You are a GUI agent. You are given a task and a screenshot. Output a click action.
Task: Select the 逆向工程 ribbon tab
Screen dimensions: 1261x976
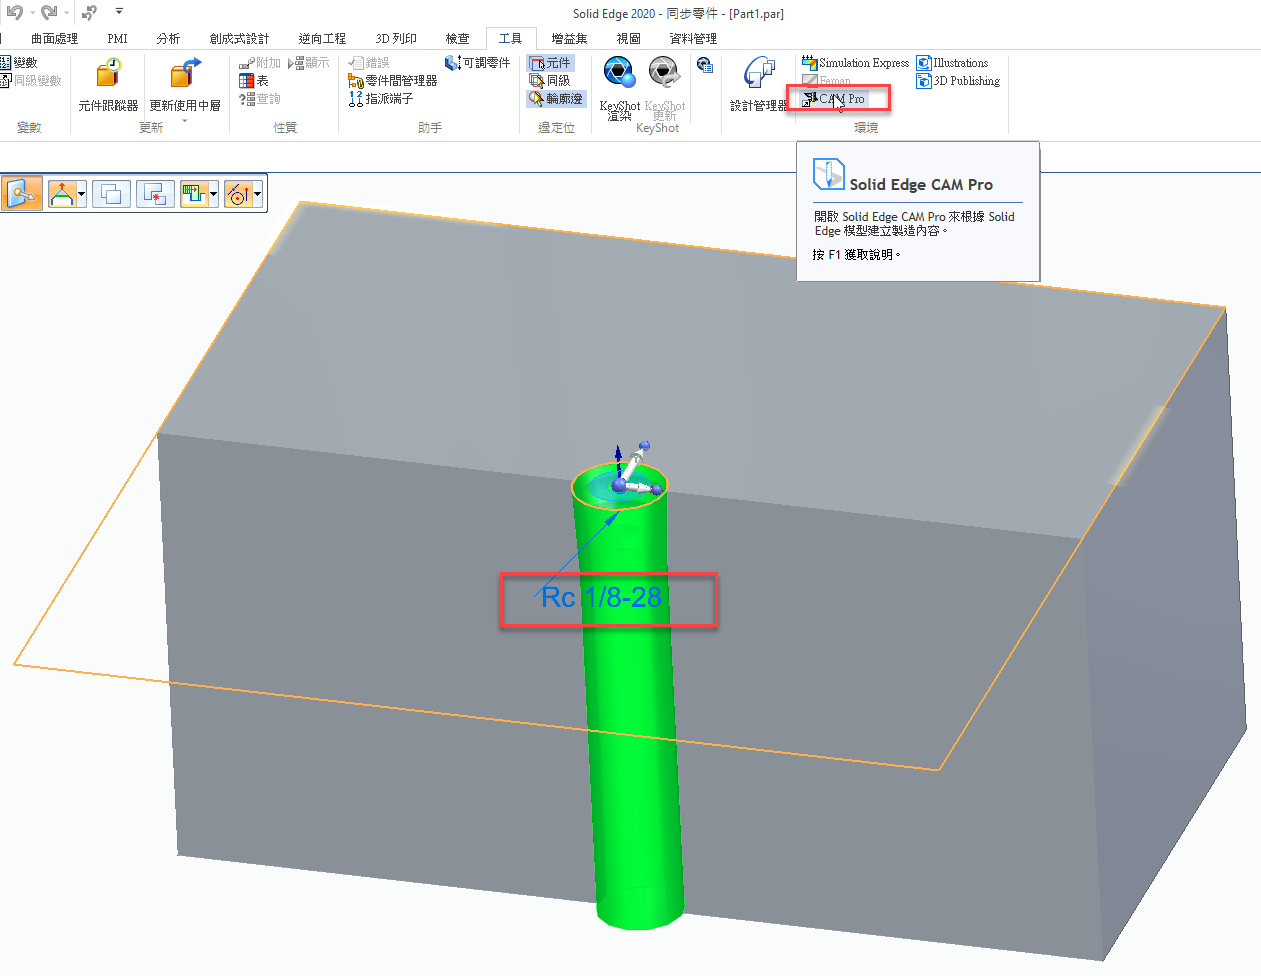322,39
